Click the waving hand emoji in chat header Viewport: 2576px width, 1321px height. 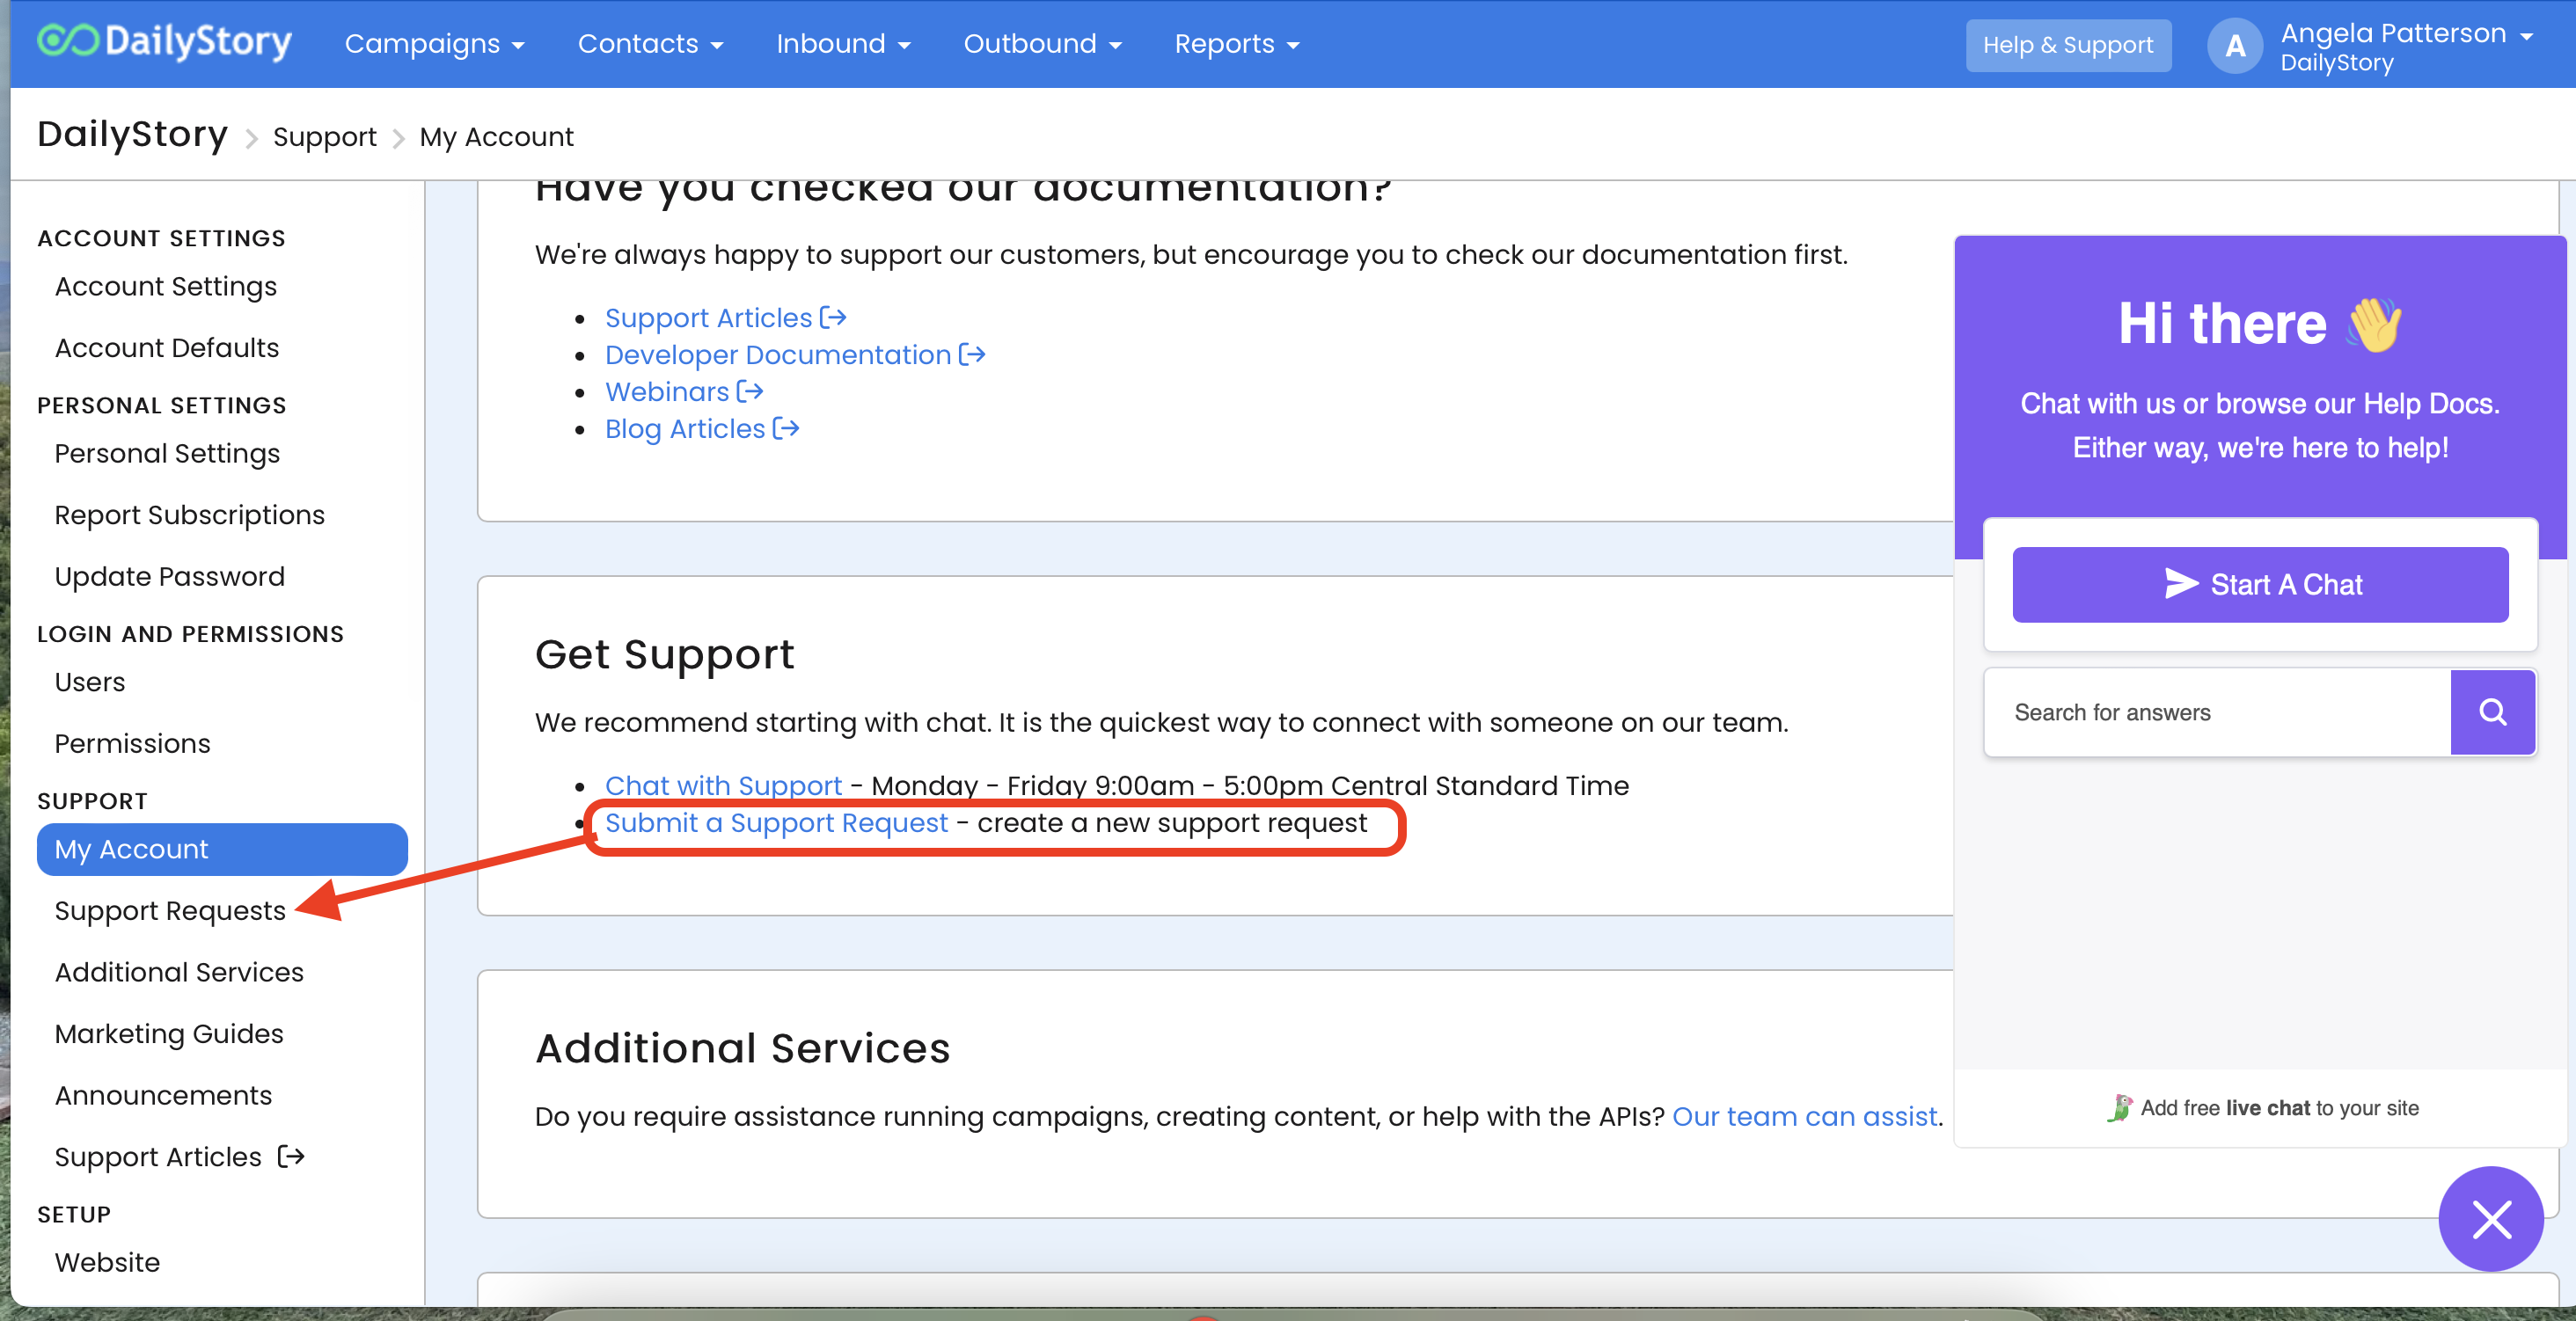[x=2374, y=325]
